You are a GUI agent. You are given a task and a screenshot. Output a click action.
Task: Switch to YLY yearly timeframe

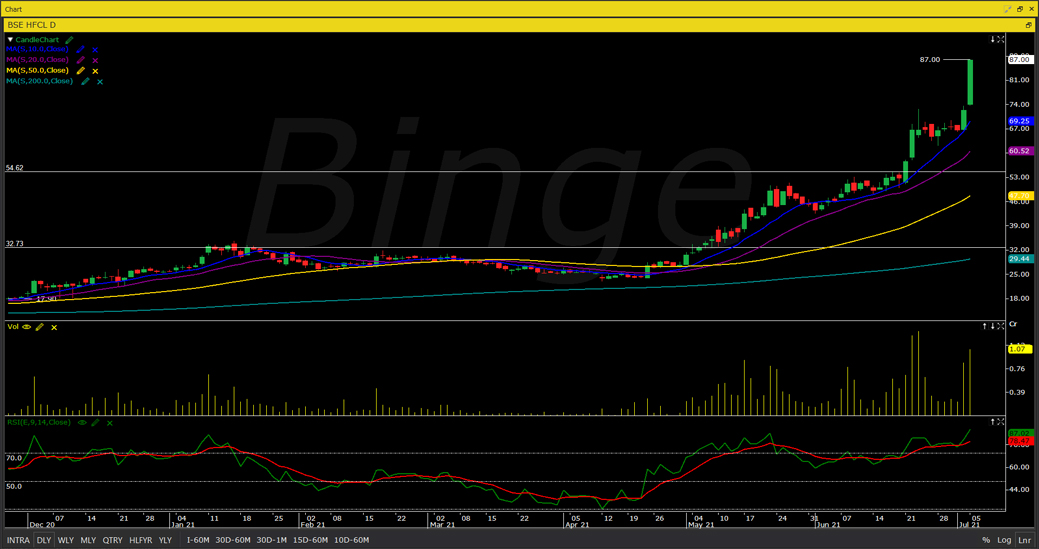pos(166,540)
